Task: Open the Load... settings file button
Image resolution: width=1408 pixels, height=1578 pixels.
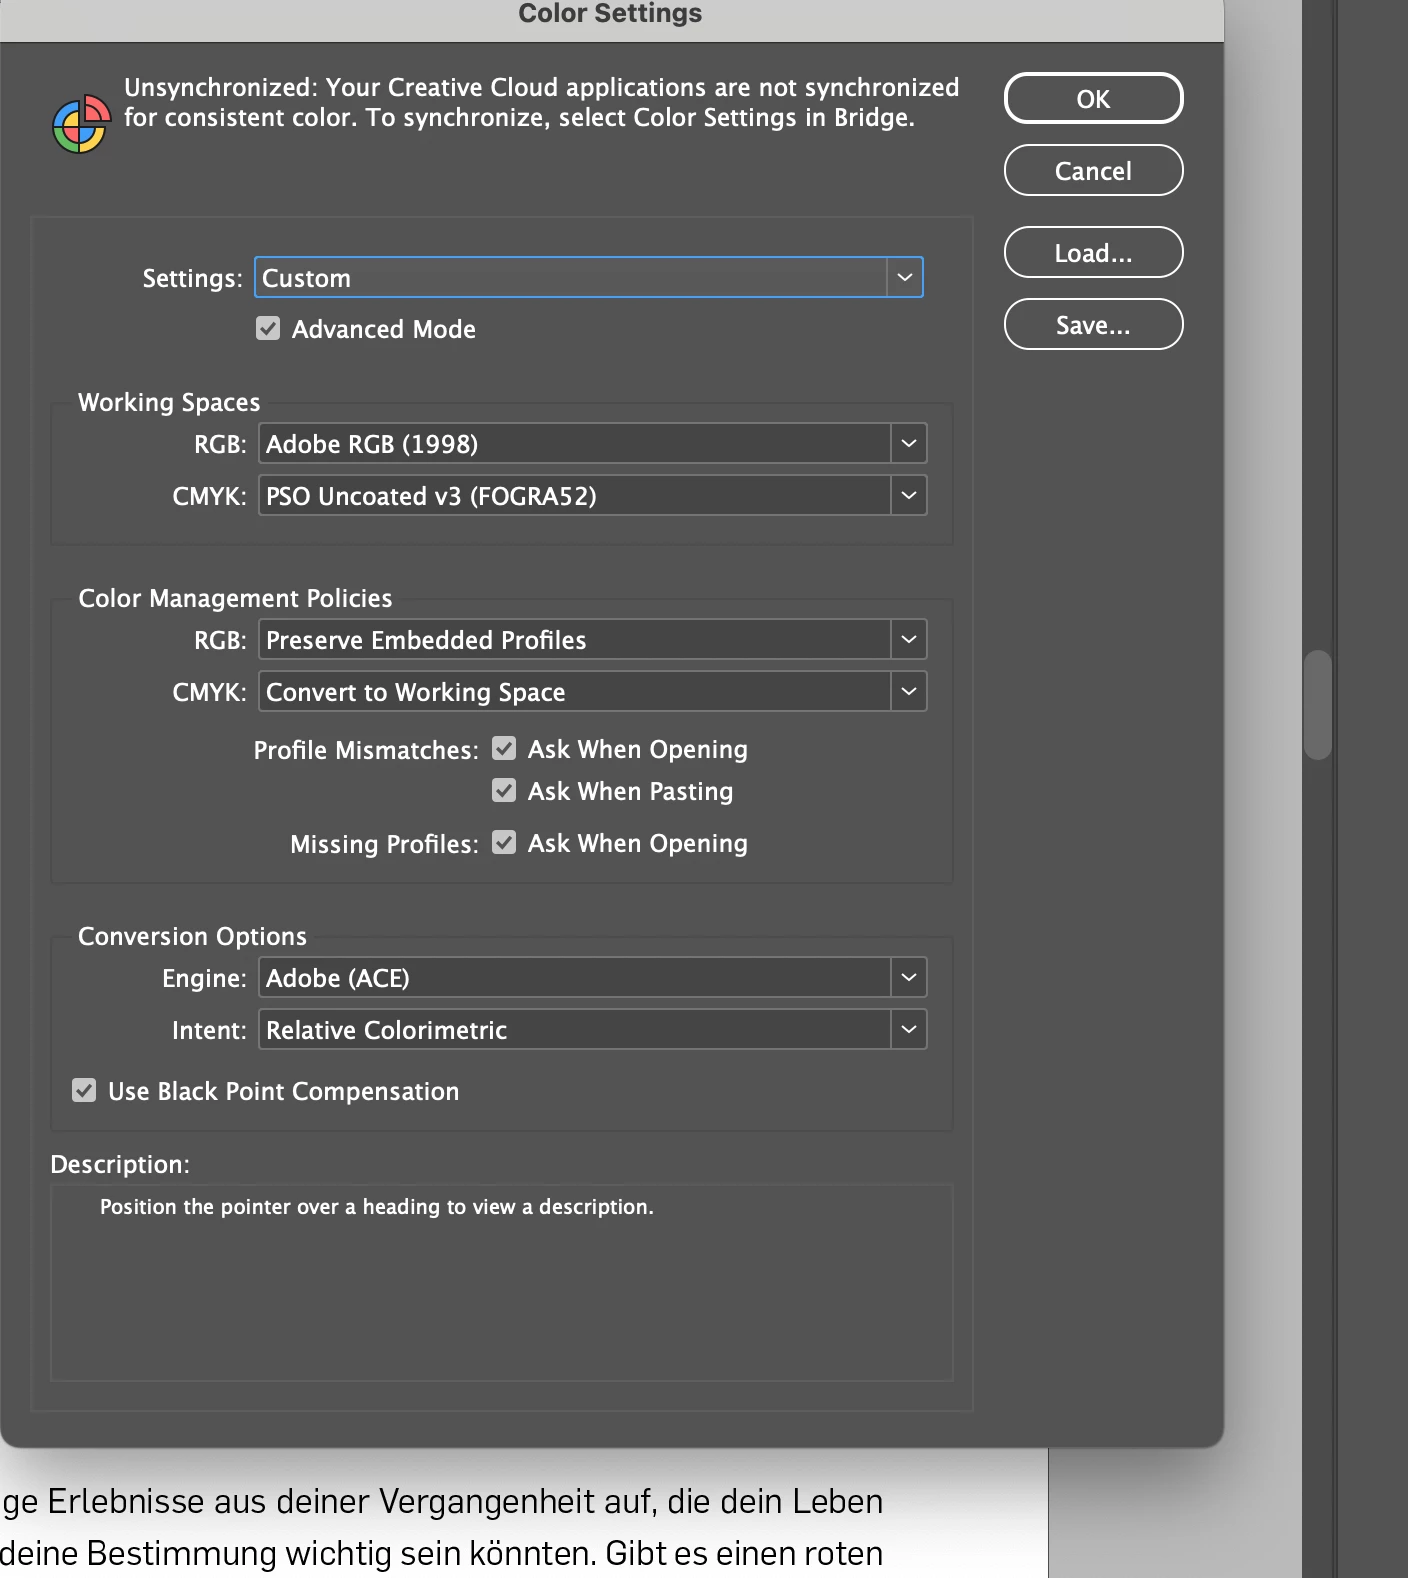Action: click(x=1093, y=252)
